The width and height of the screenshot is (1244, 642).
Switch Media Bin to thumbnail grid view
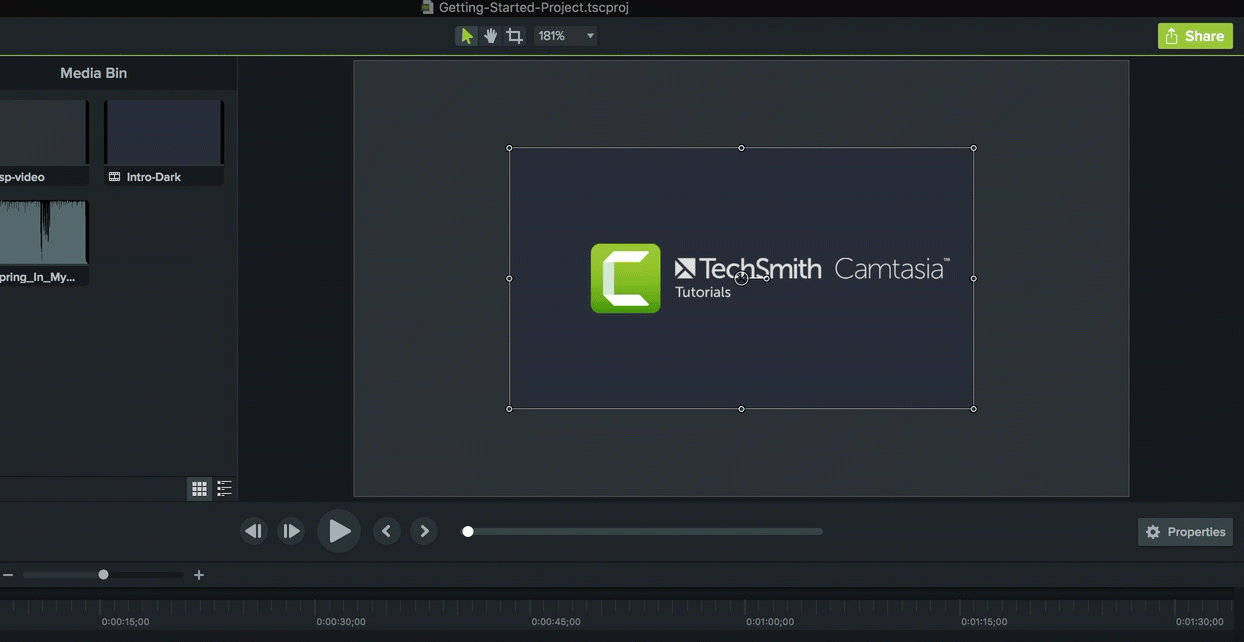199,488
